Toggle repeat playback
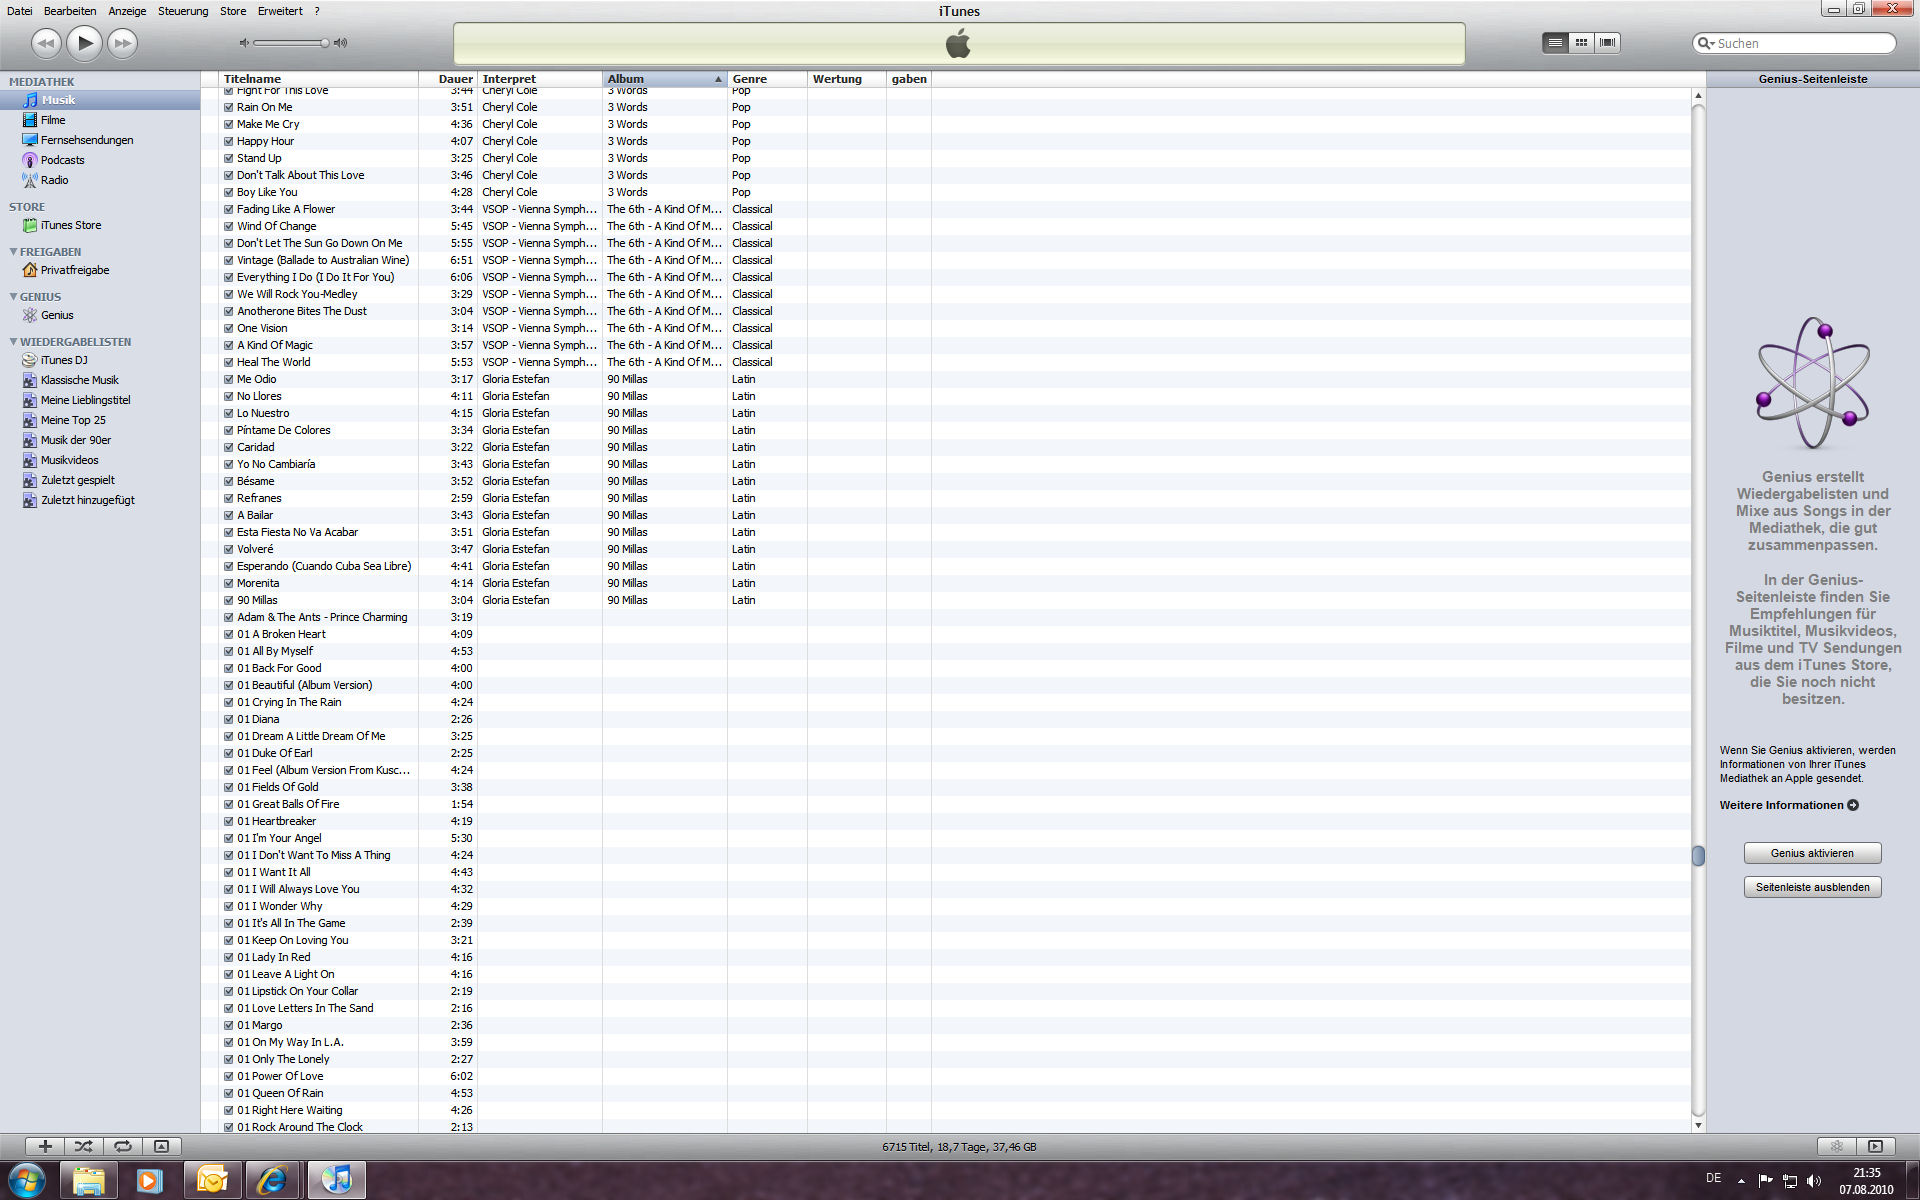This screenshot has height=1200, width=1920. [123, 1146]
